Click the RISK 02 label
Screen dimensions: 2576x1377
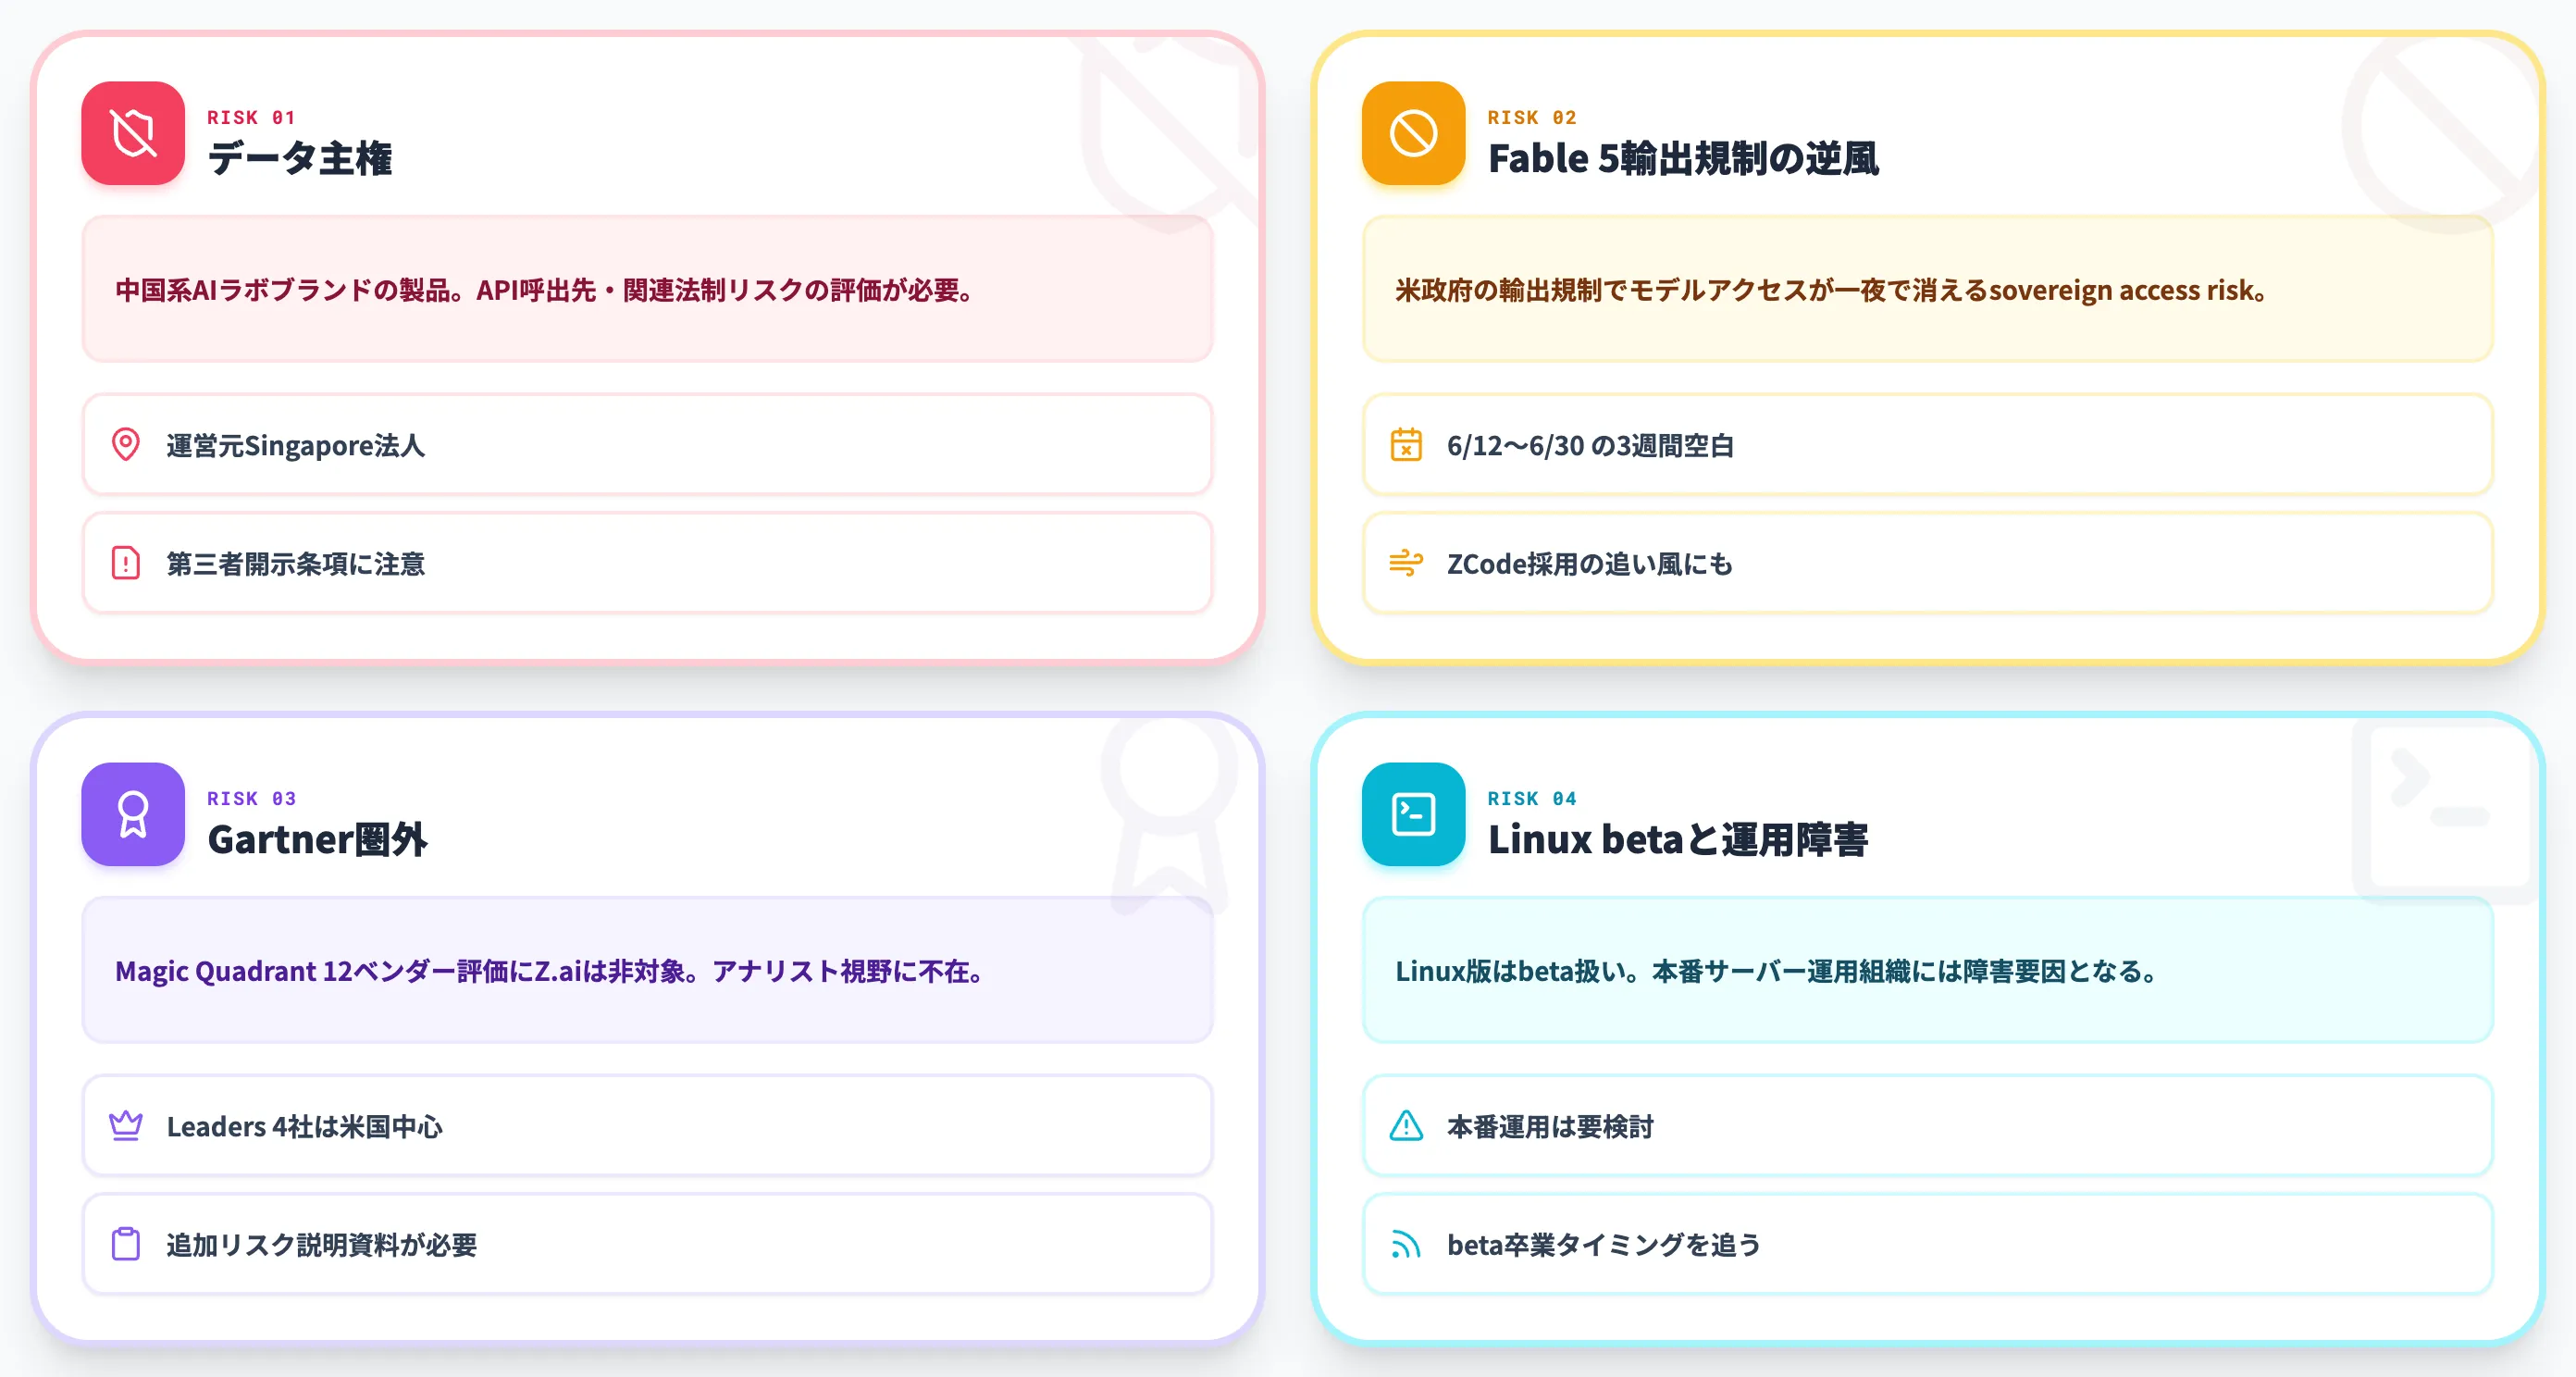click(x=1532, y=117)
